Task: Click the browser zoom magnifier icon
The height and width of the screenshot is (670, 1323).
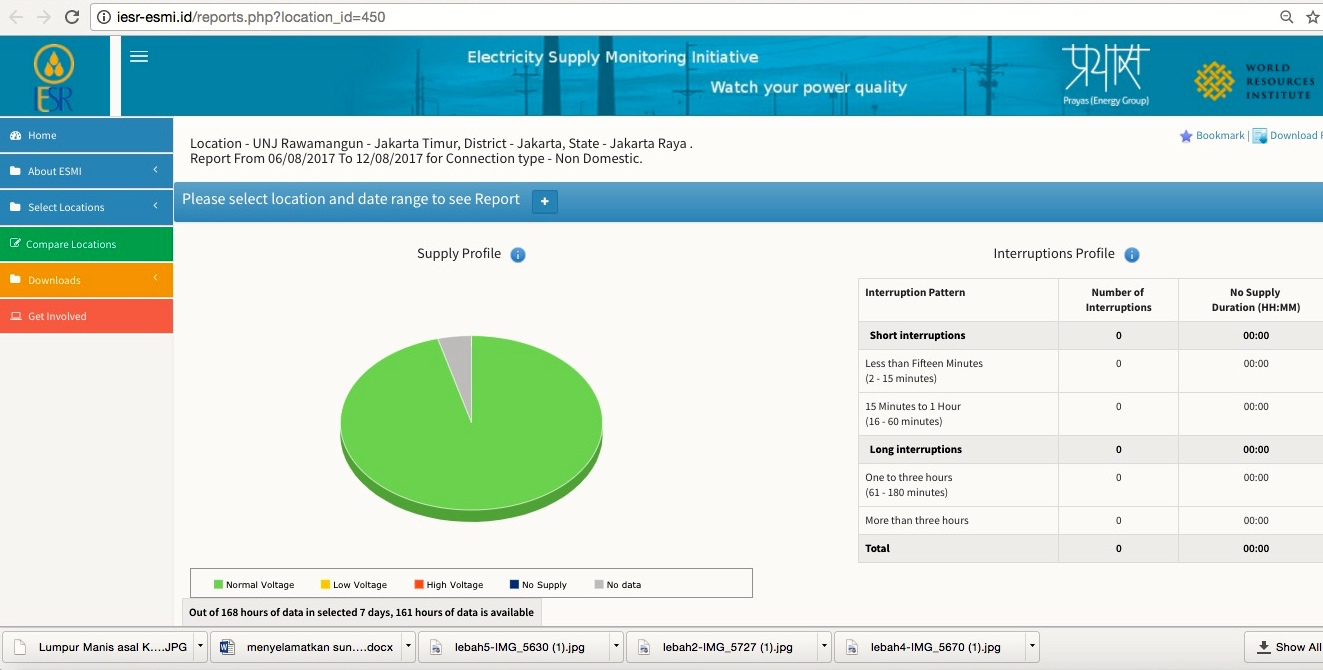Action: 1287,17
